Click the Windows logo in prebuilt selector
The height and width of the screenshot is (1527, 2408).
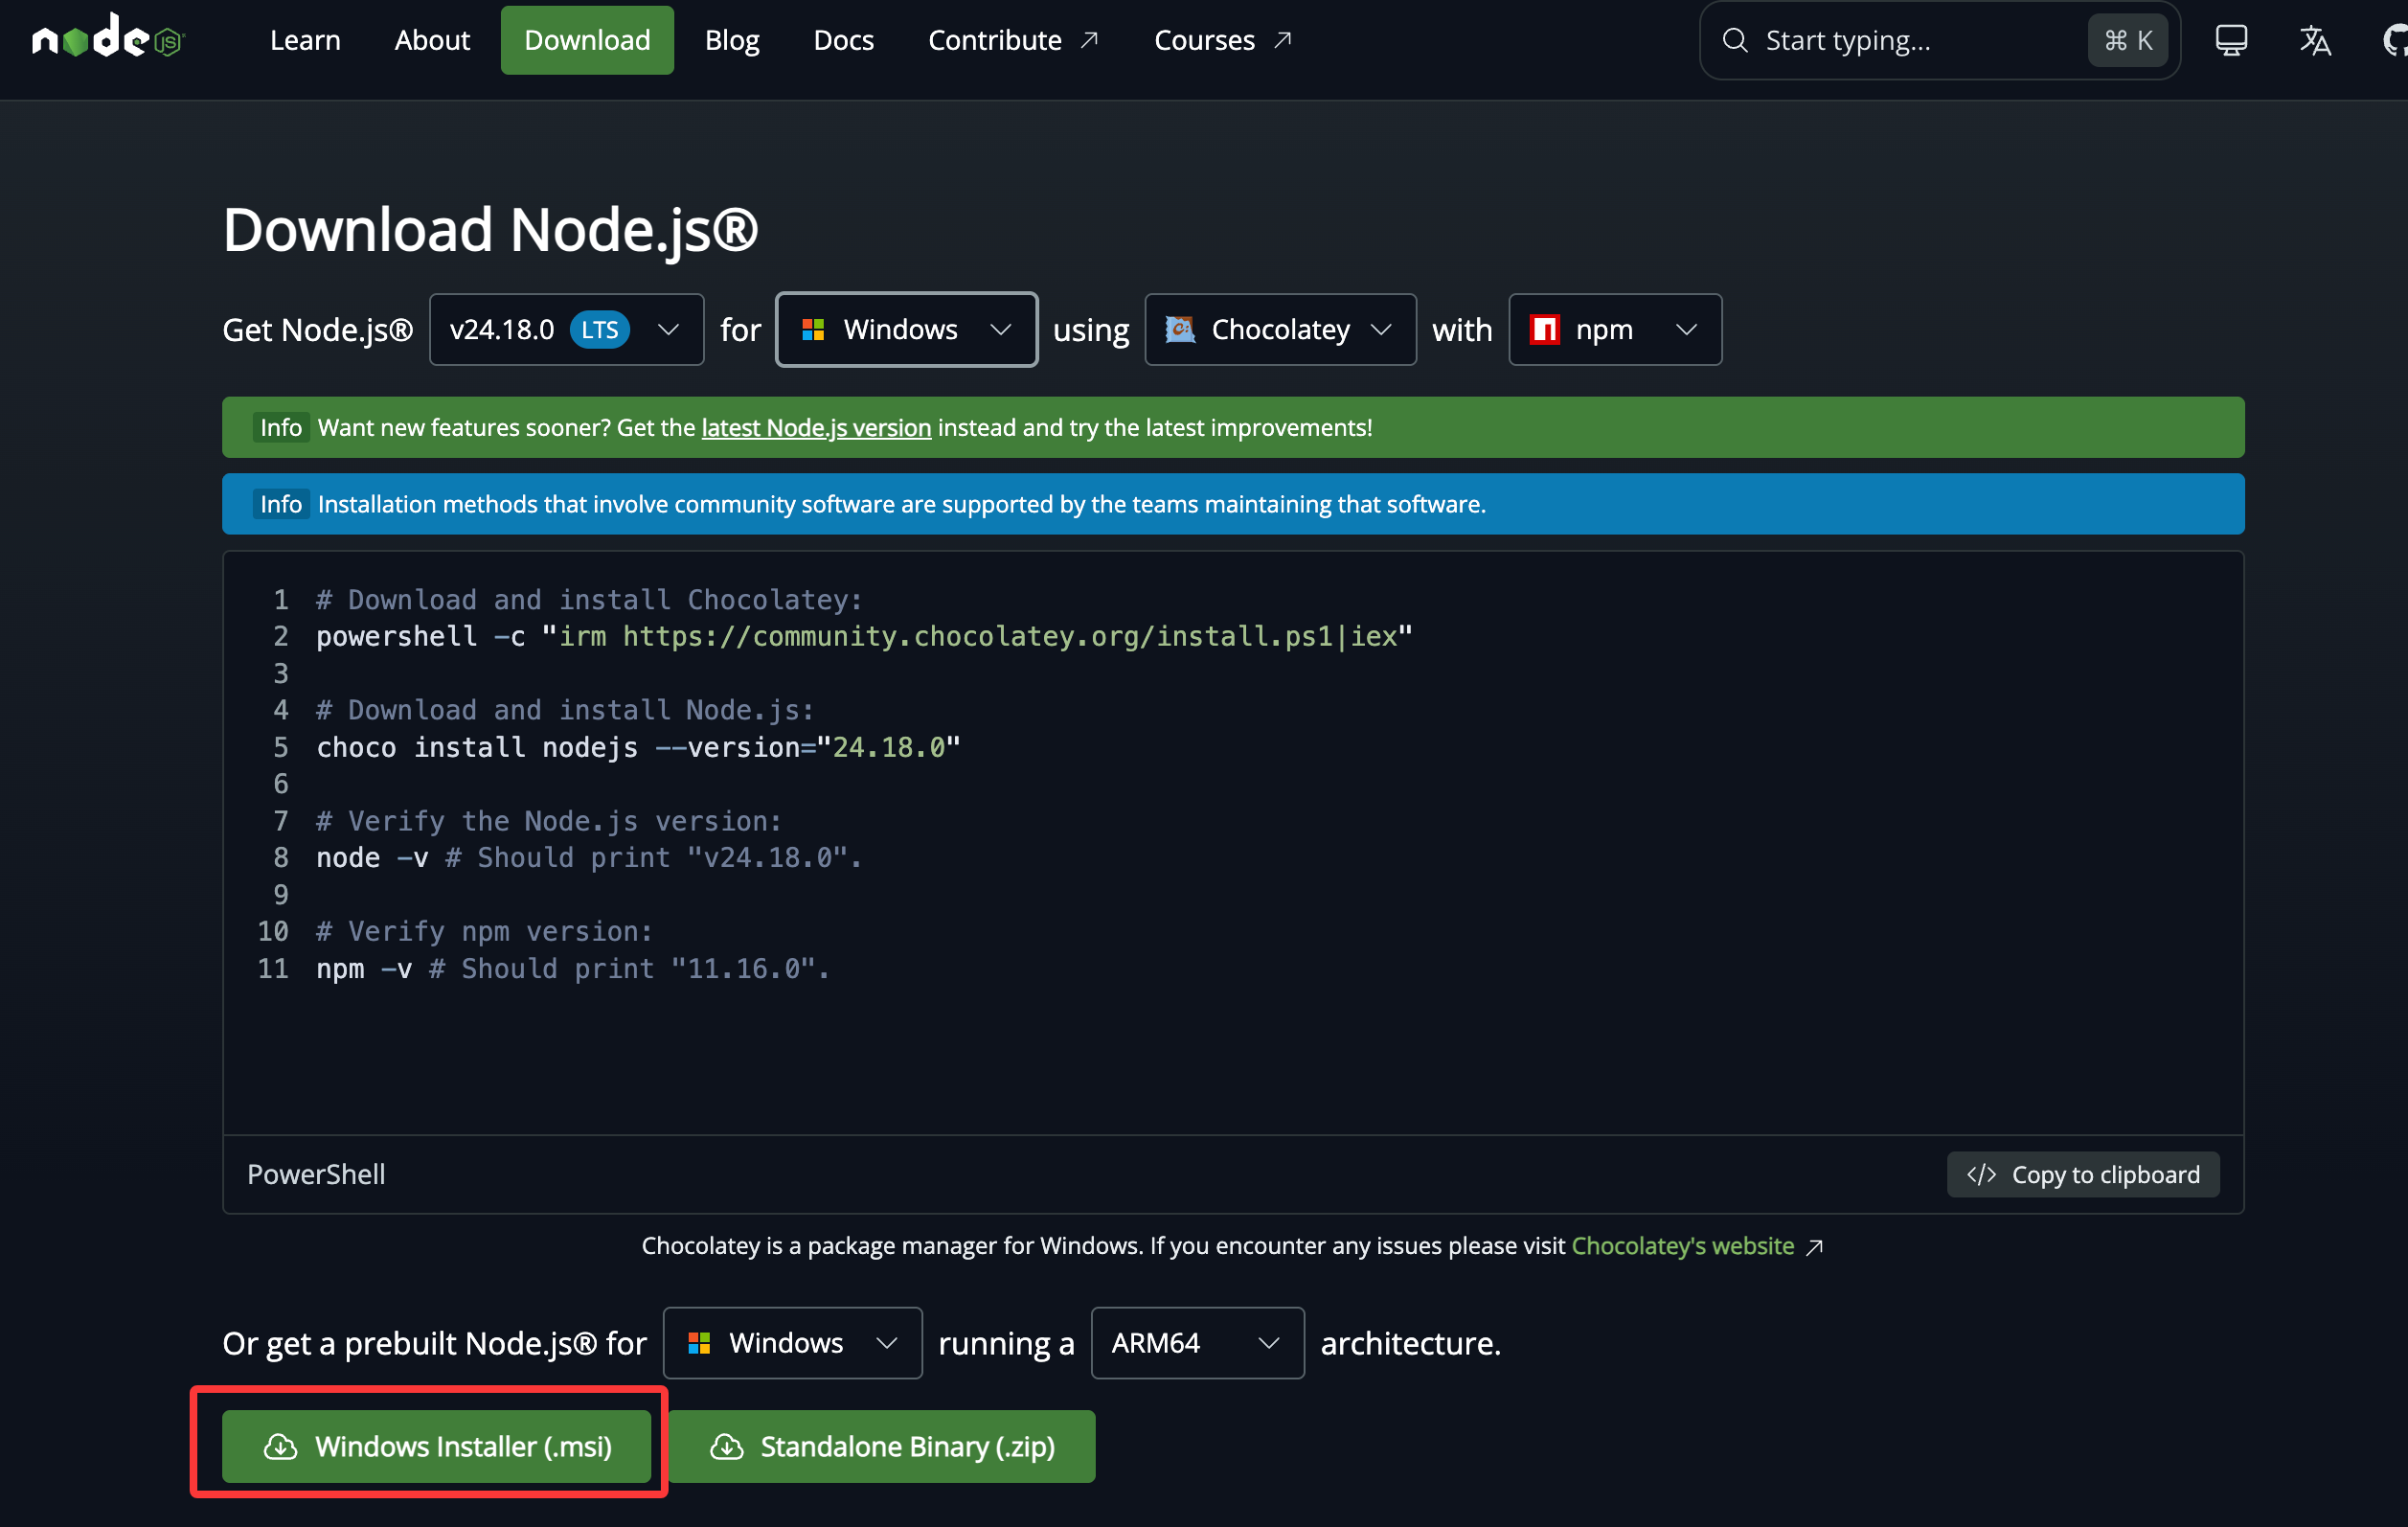[x=699, y=1342]
